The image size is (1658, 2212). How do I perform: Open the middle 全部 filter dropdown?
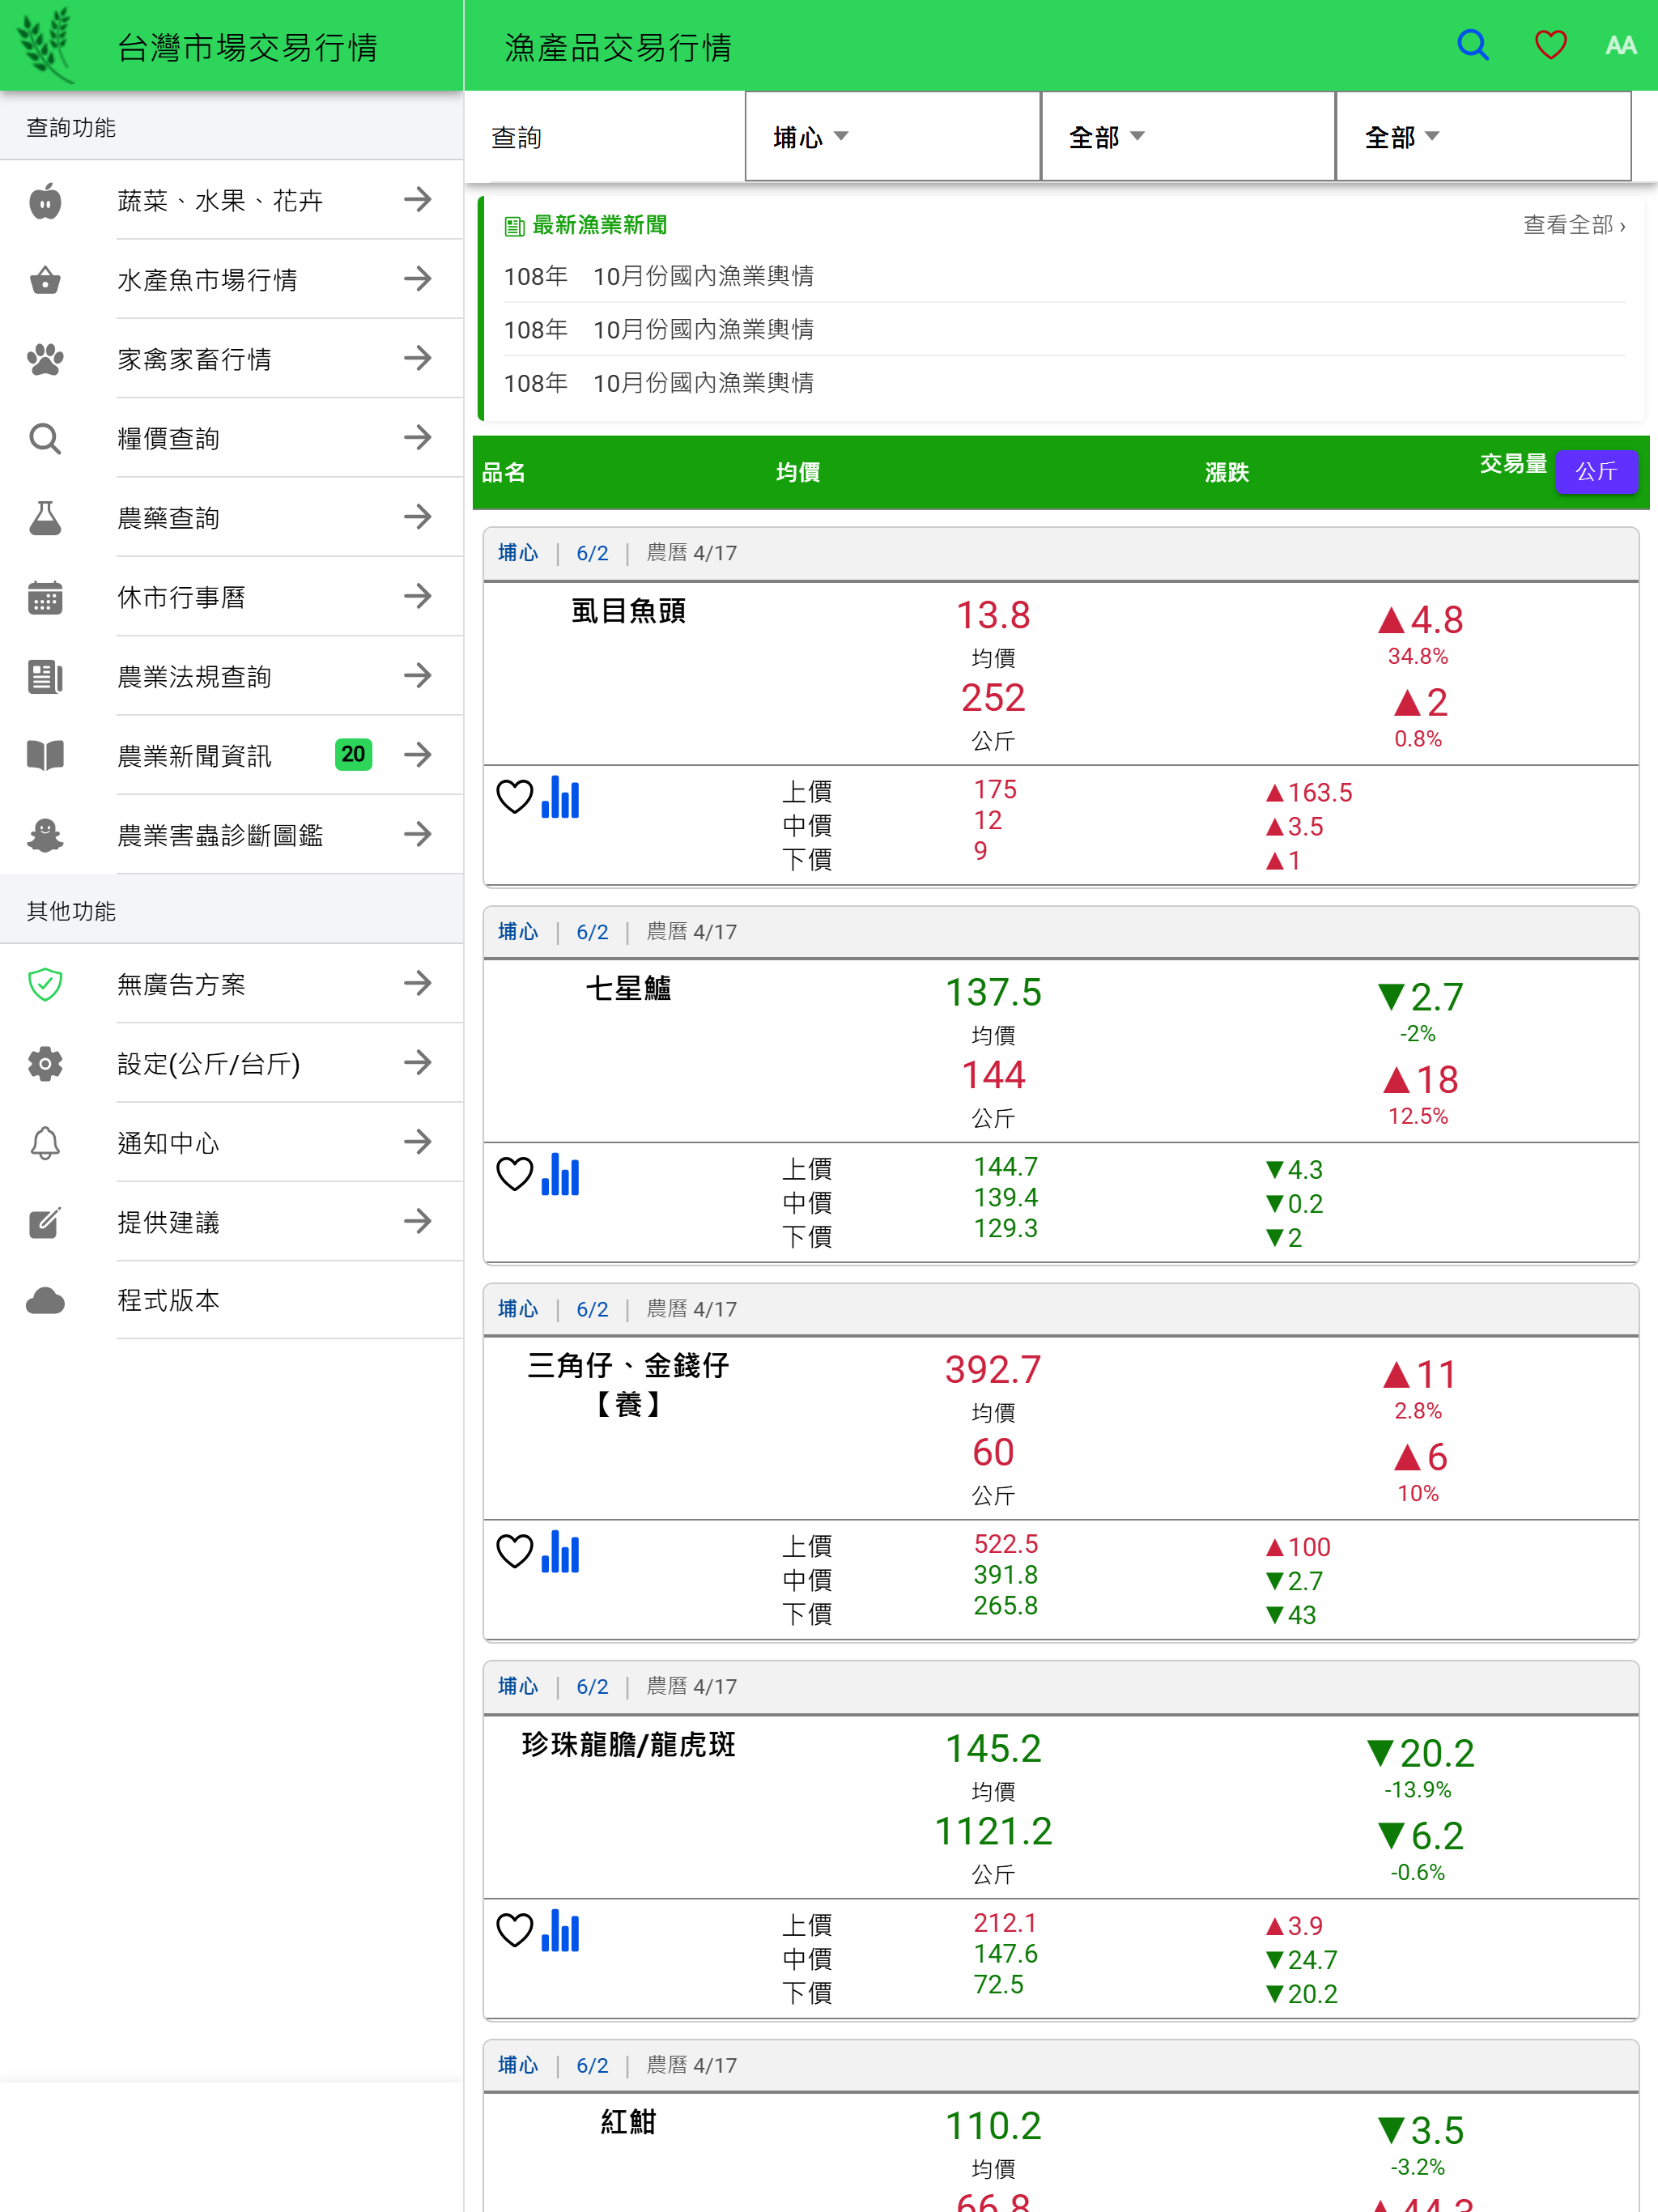(x=1188, y=136)
